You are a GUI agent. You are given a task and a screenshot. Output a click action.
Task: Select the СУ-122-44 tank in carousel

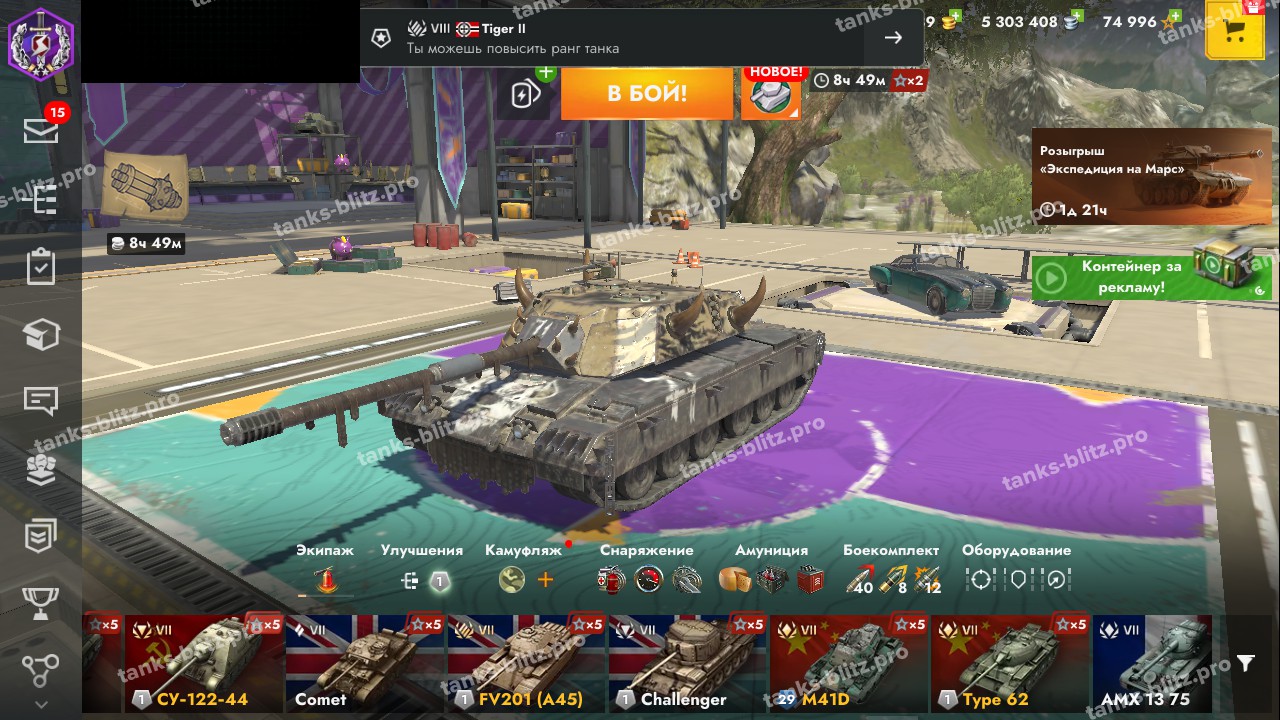(x=204, y=663)
